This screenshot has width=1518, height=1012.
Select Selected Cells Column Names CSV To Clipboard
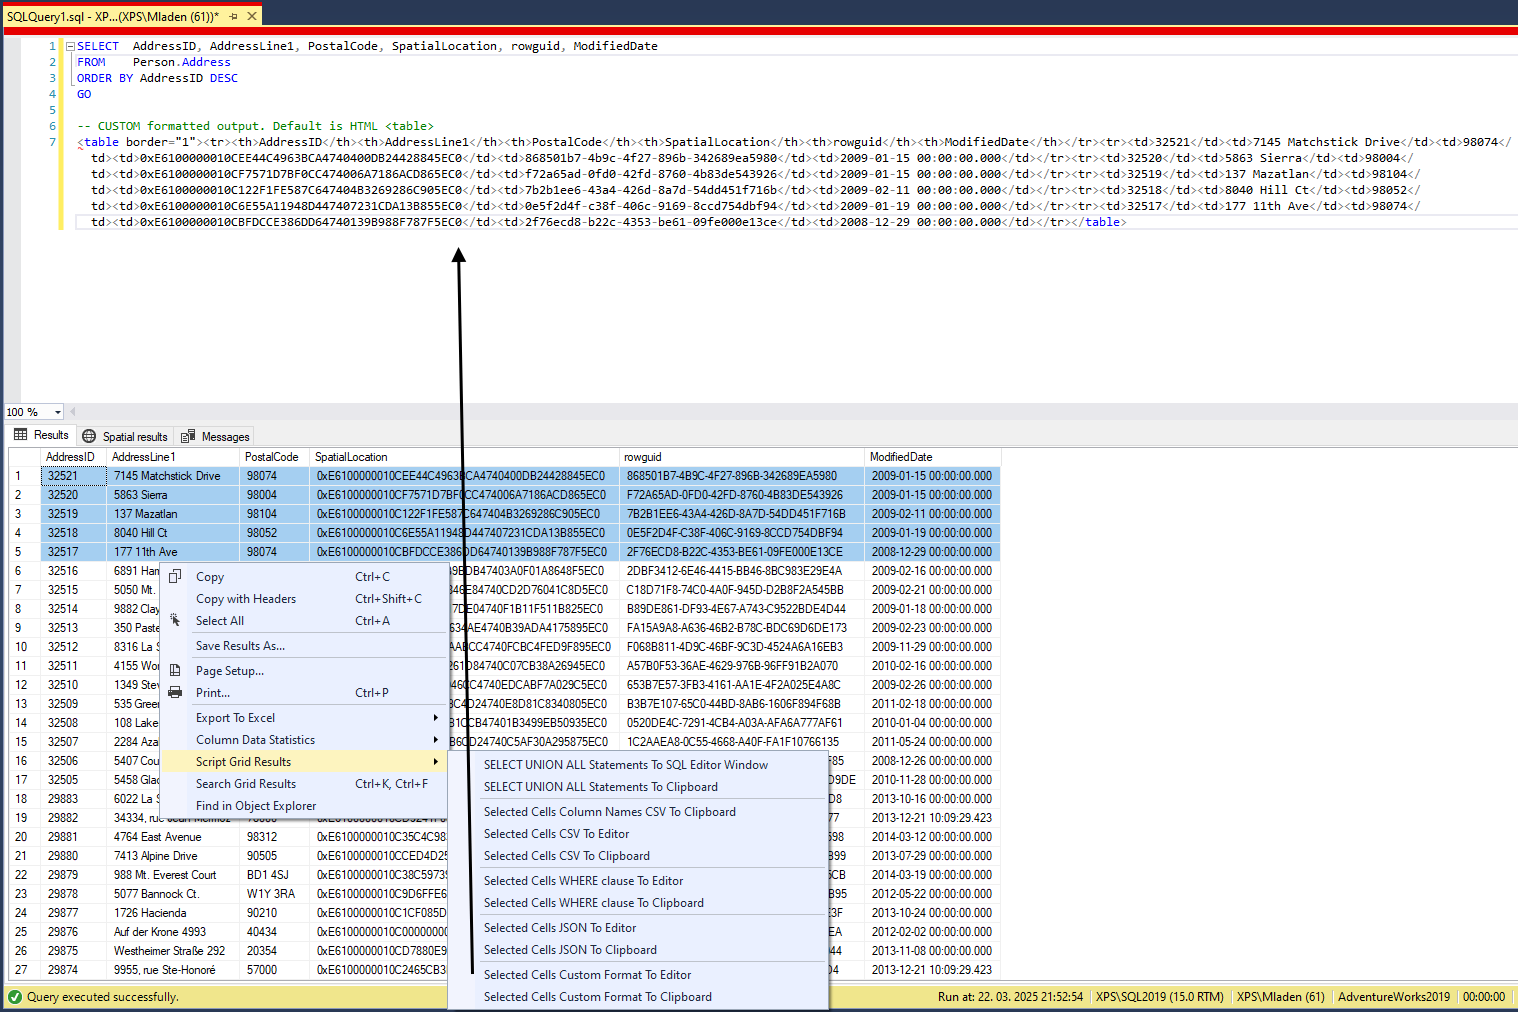638,812
